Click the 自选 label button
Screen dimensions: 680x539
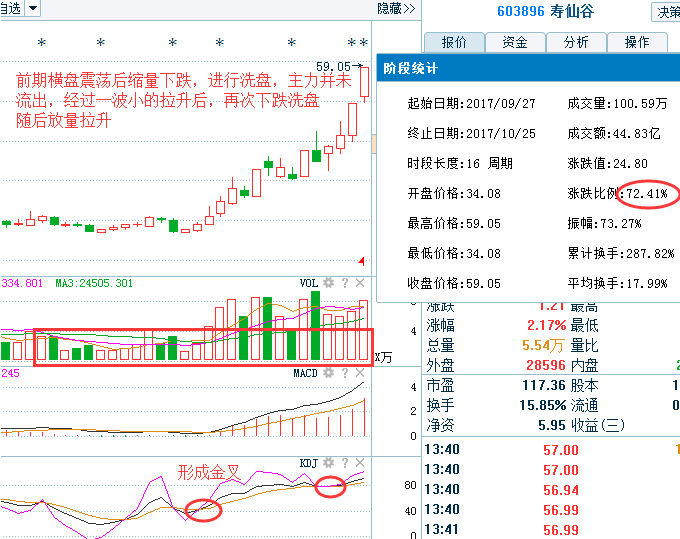(12, 8)
